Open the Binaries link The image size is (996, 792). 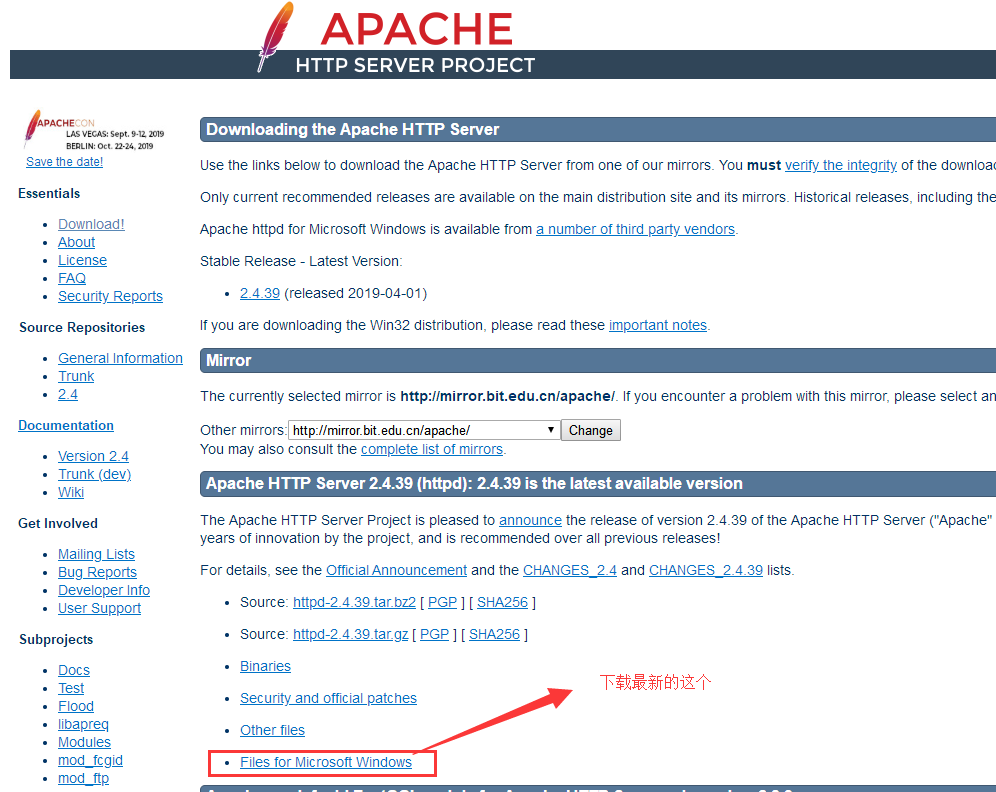266,666
